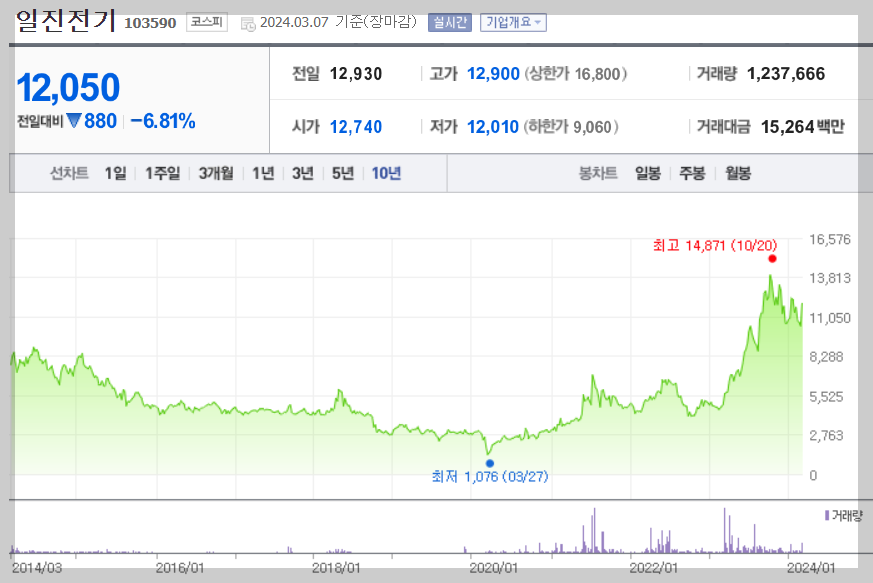Click the 최고 14,871 (10/20) label
This screenshot has height=583, width=873.
coord(715,245)
